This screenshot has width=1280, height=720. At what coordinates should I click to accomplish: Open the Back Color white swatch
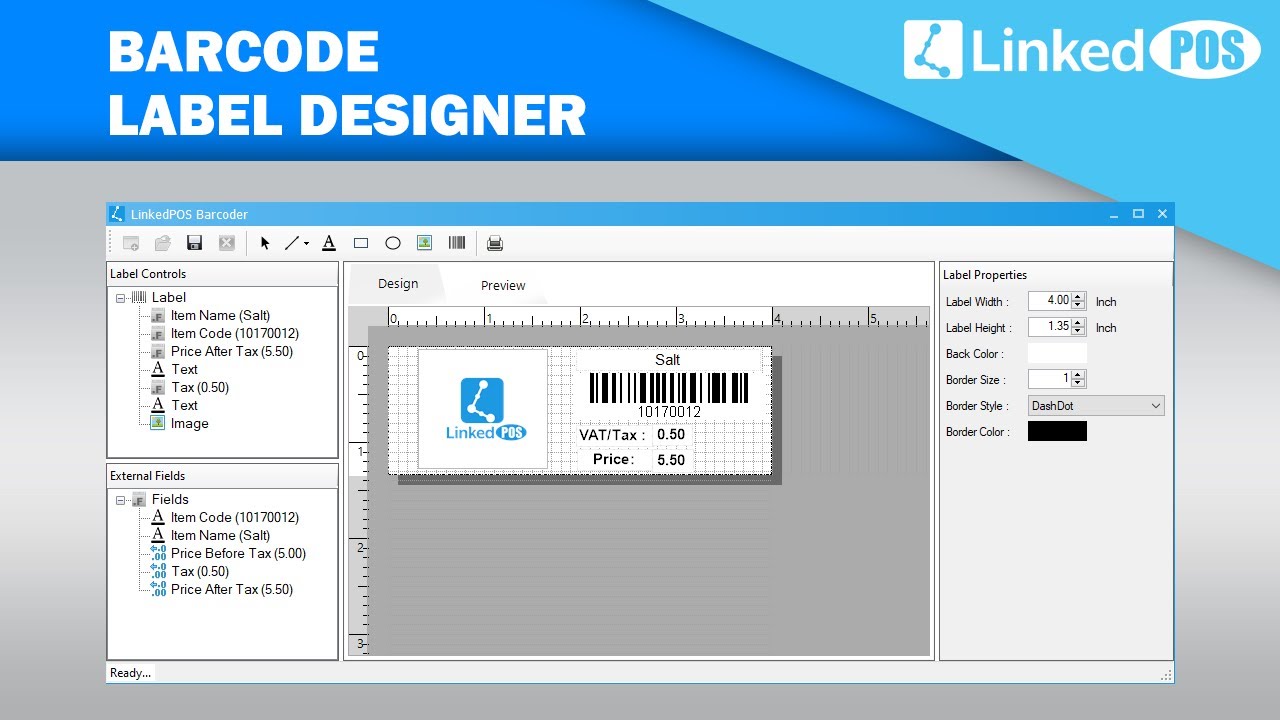click(x=1057, y=353)
